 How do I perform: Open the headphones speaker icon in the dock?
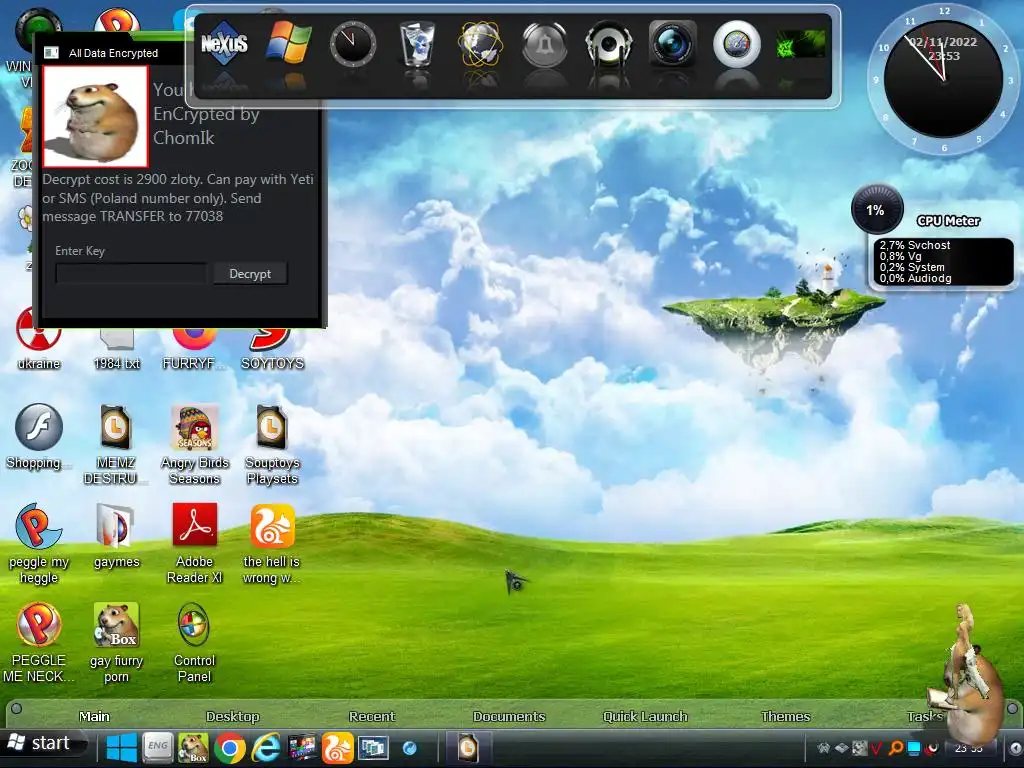tap(609, 44)
